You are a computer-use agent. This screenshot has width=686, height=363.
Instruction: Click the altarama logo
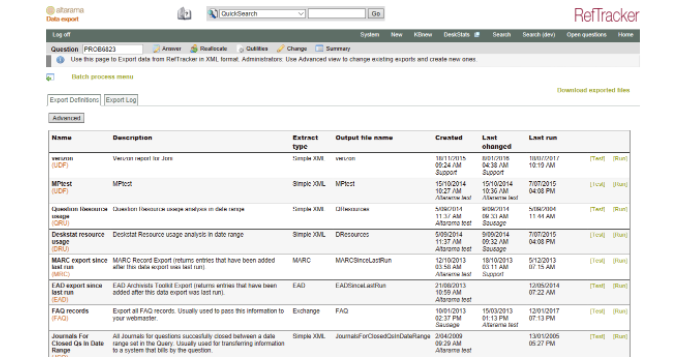click(65, 10)
